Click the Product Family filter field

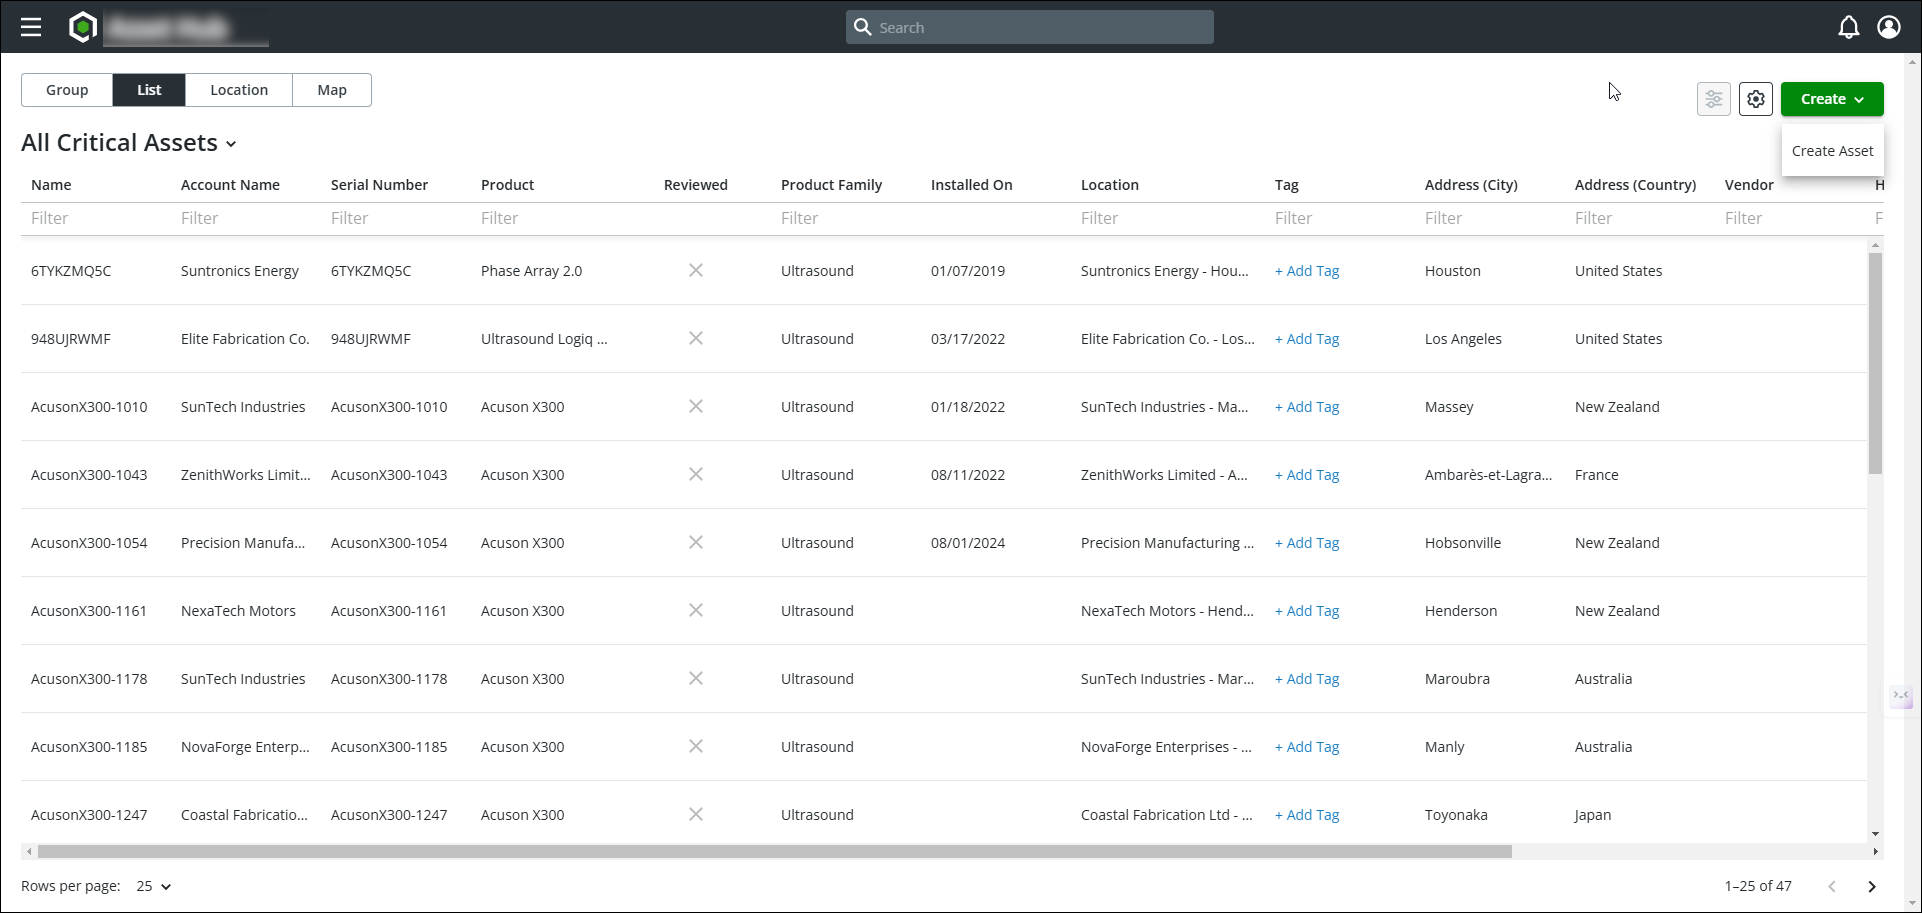[846, 218]
